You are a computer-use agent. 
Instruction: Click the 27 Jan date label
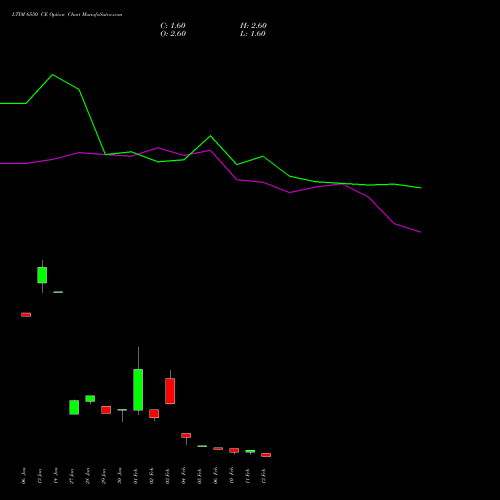click(x=72, y=476)
